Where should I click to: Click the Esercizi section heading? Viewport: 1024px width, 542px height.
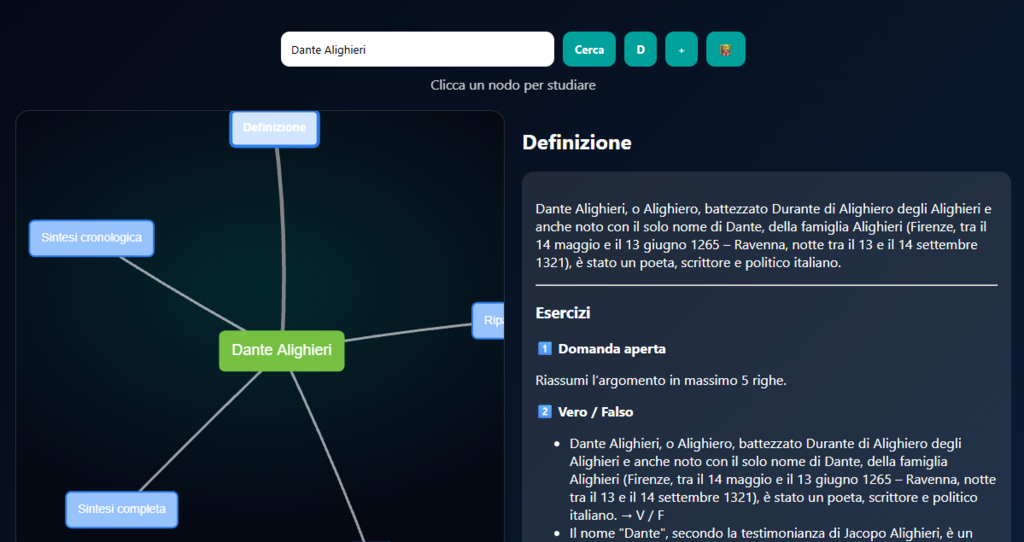coord(563,313)
